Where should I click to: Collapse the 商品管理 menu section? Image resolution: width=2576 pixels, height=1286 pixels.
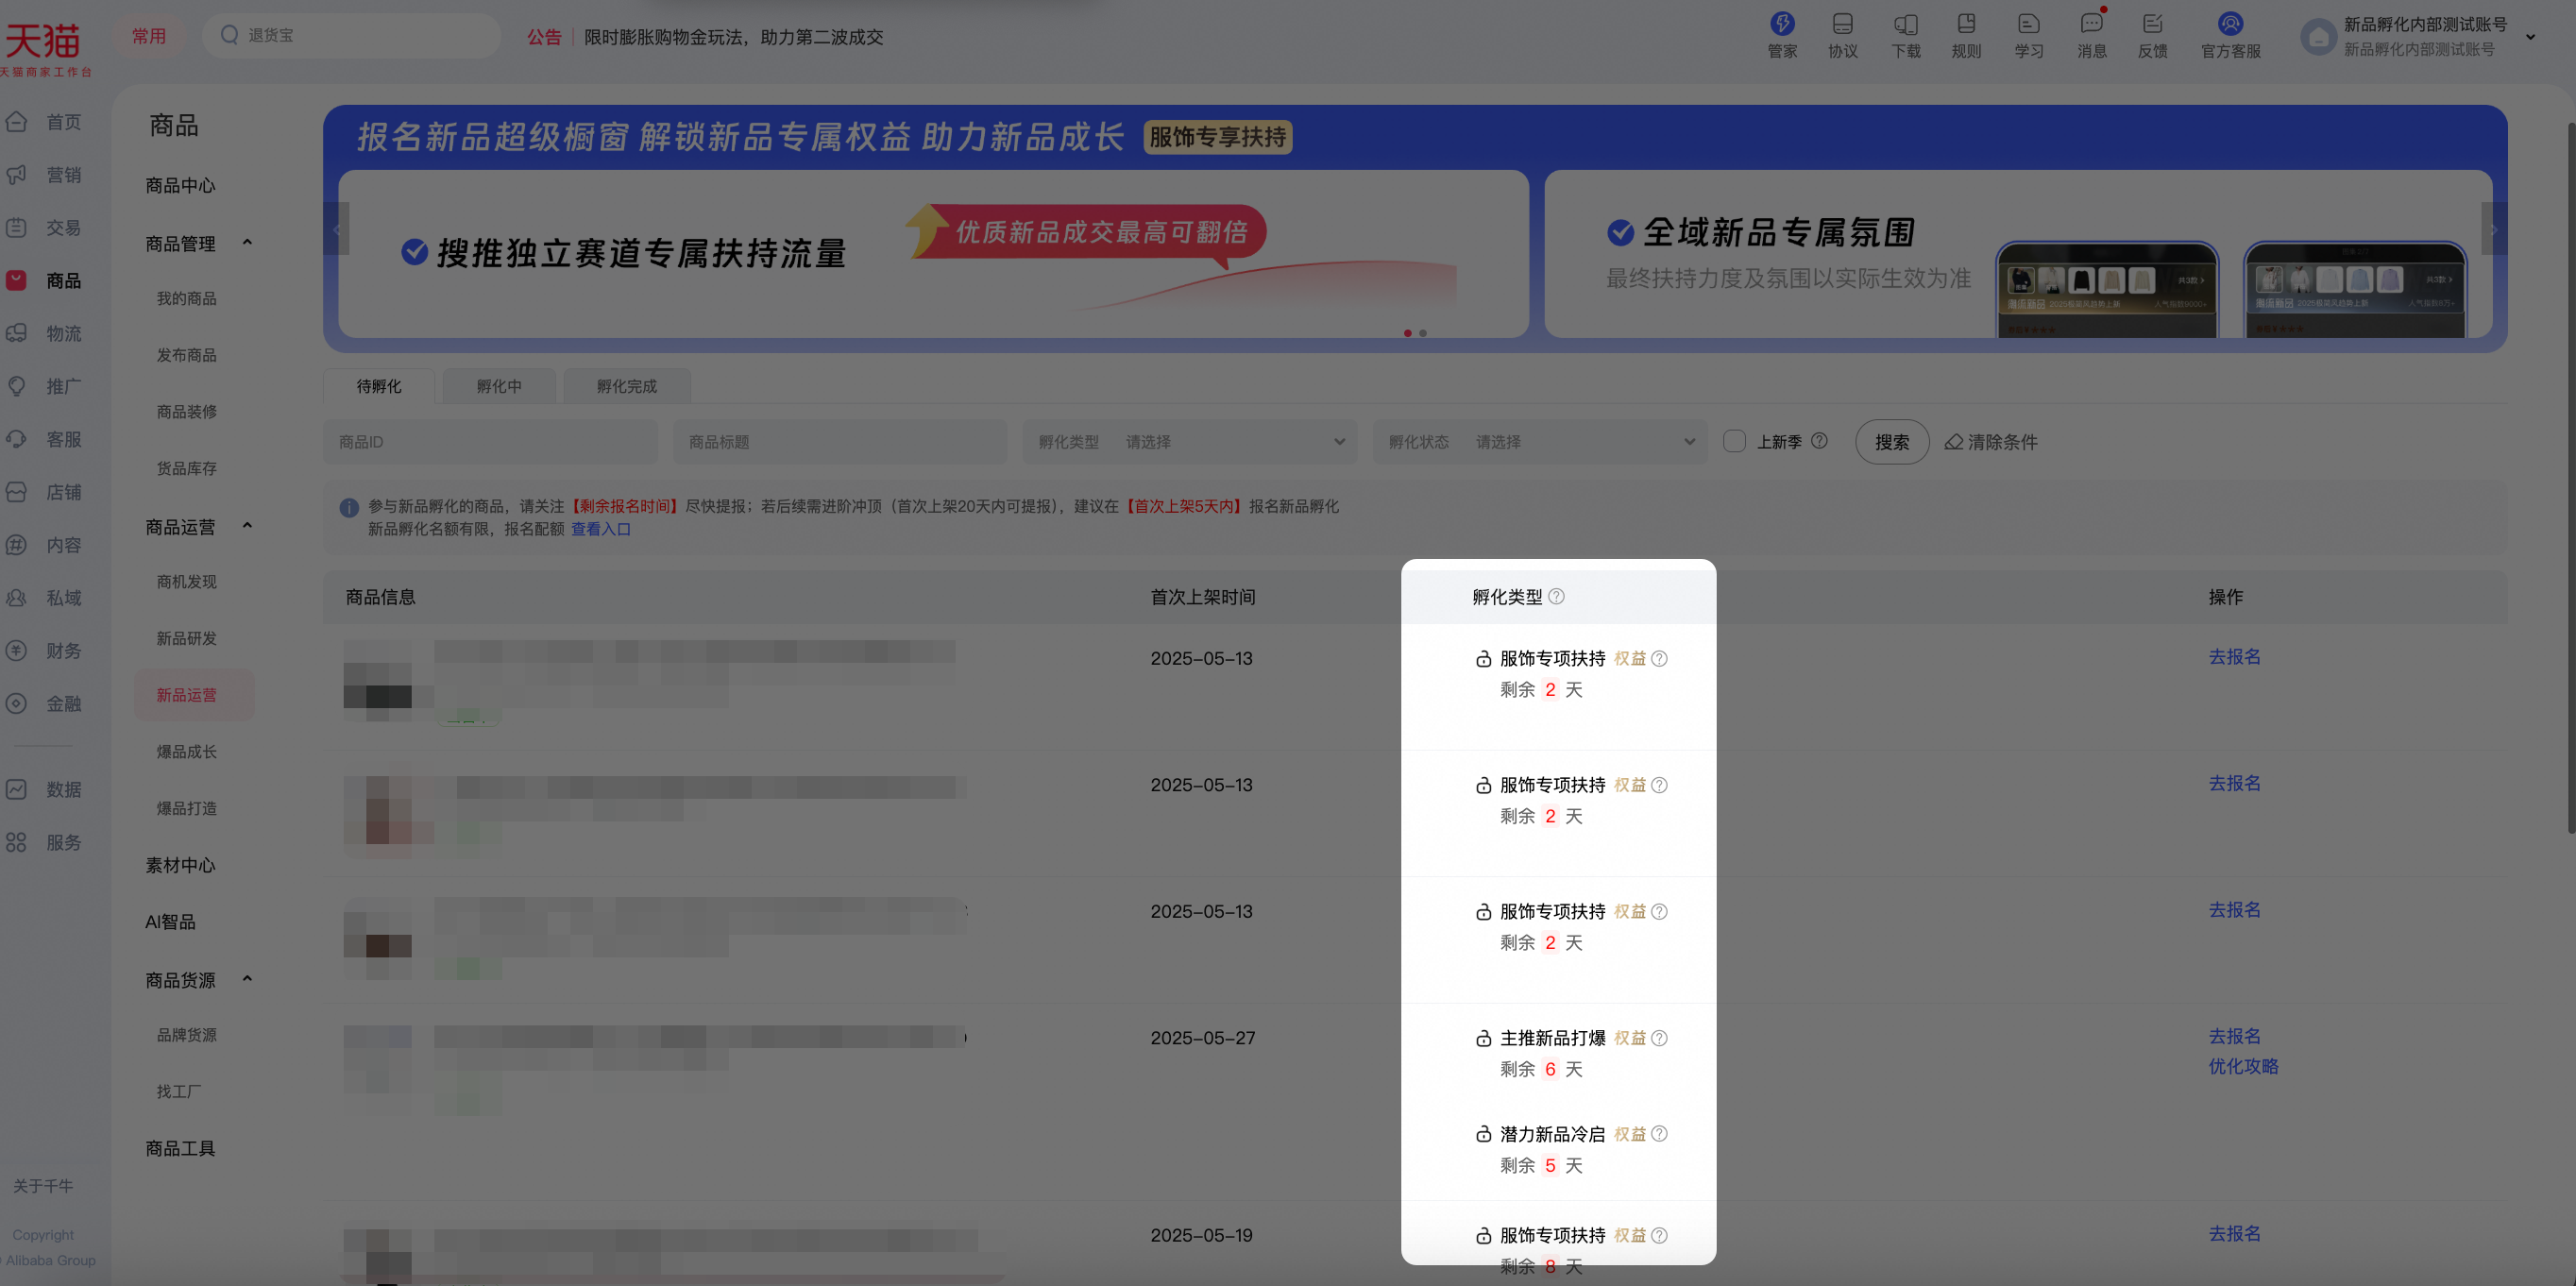pyautogui.click(x=247, y=243)
